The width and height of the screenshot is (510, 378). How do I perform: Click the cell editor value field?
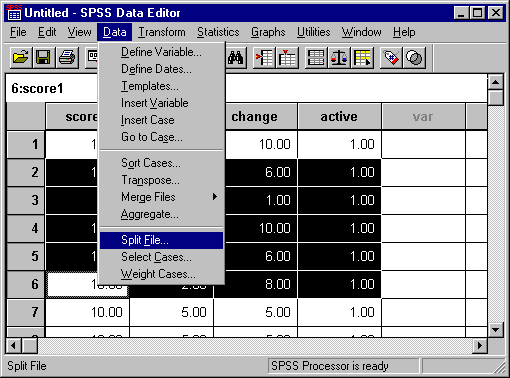coord(356,88)
